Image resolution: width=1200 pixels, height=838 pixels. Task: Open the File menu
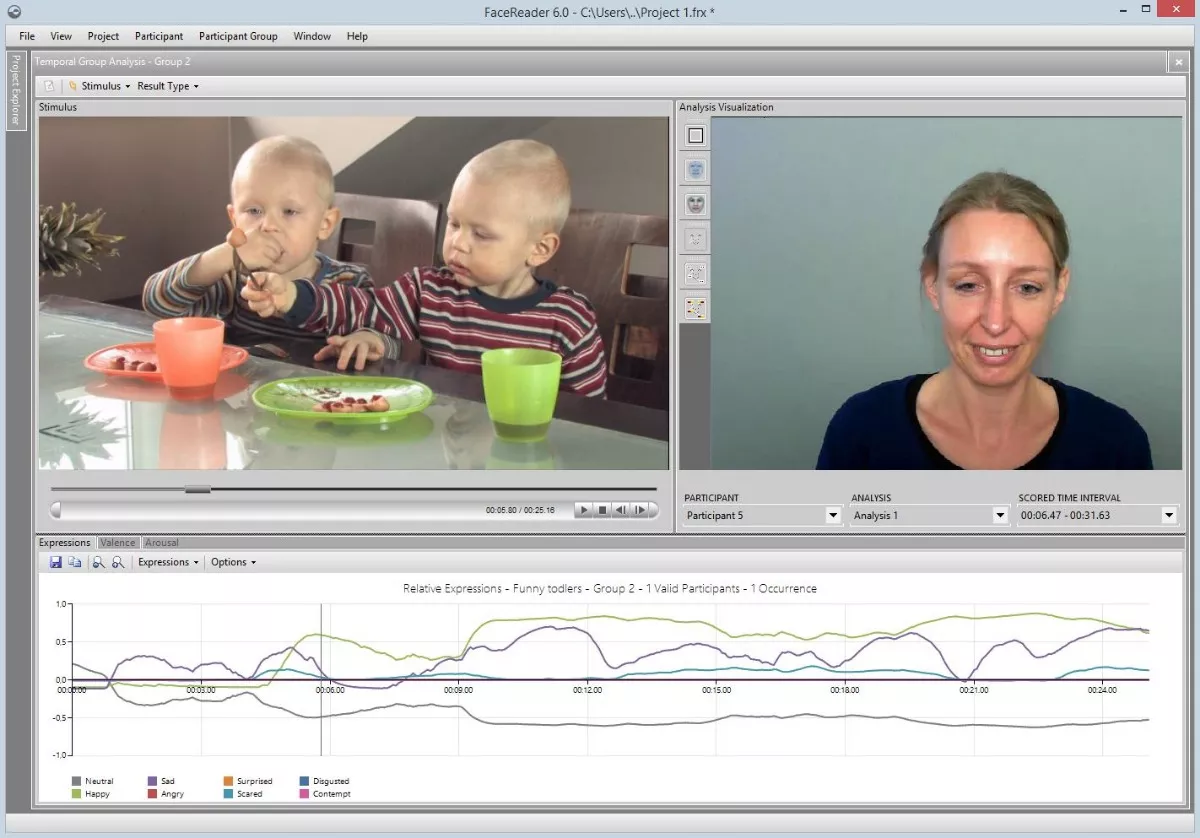pos(27,36)
